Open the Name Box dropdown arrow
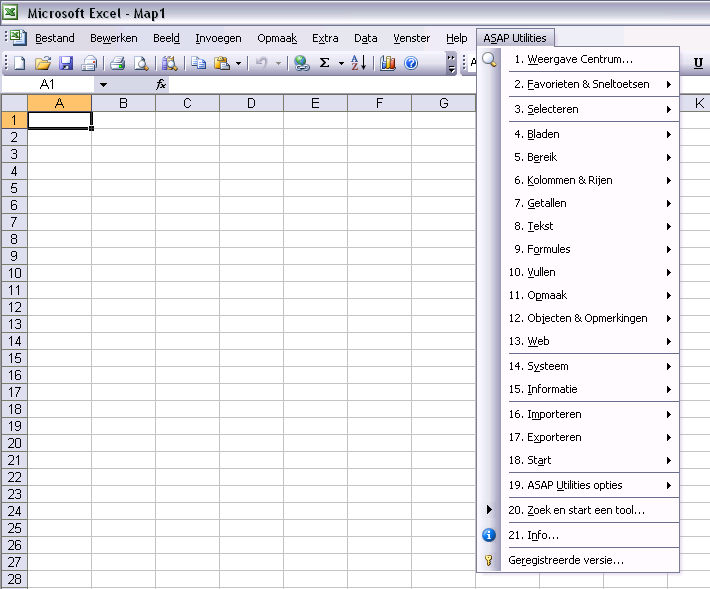This screenshot has height=589, width=710. pos(103,85)
